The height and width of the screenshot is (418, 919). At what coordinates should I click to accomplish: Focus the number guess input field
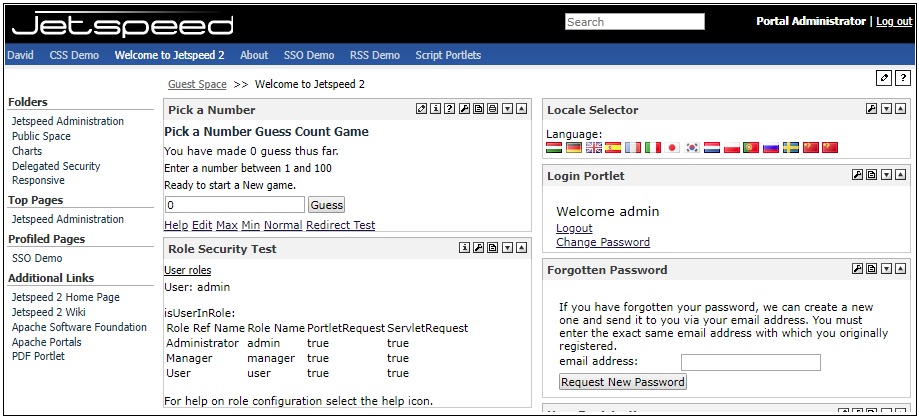click(x=235, y=205)
